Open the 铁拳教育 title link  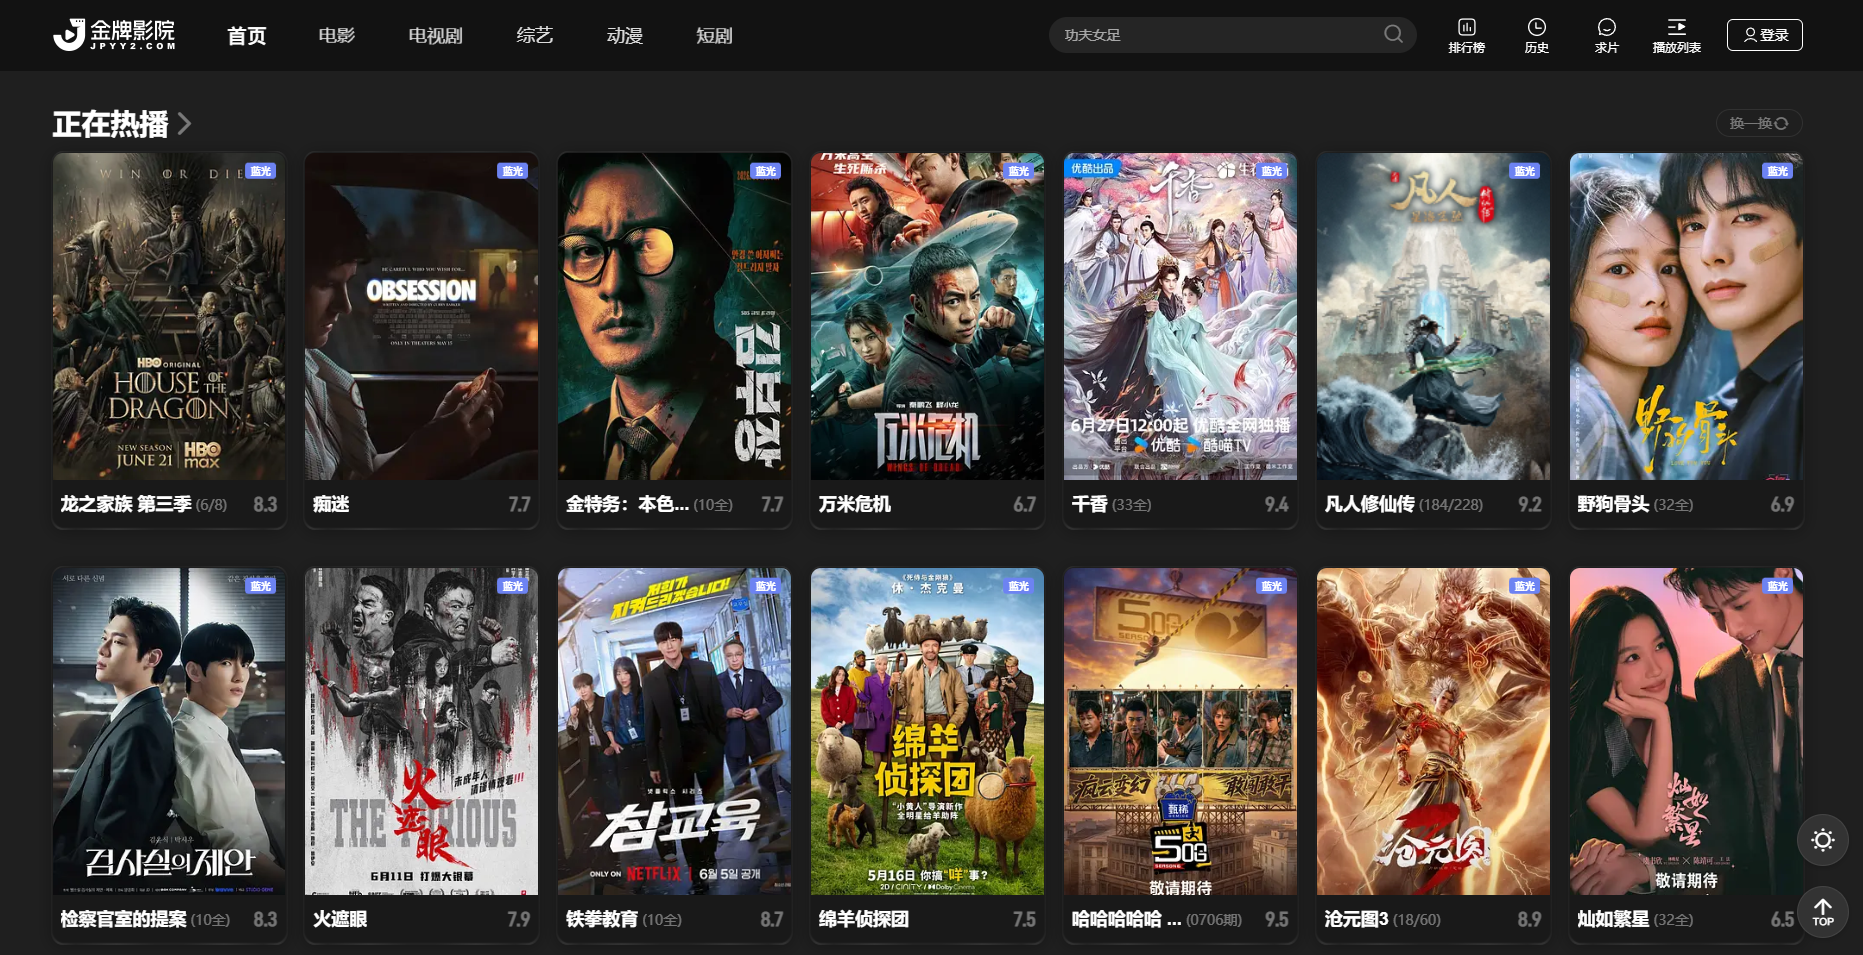tap(602, 919)
